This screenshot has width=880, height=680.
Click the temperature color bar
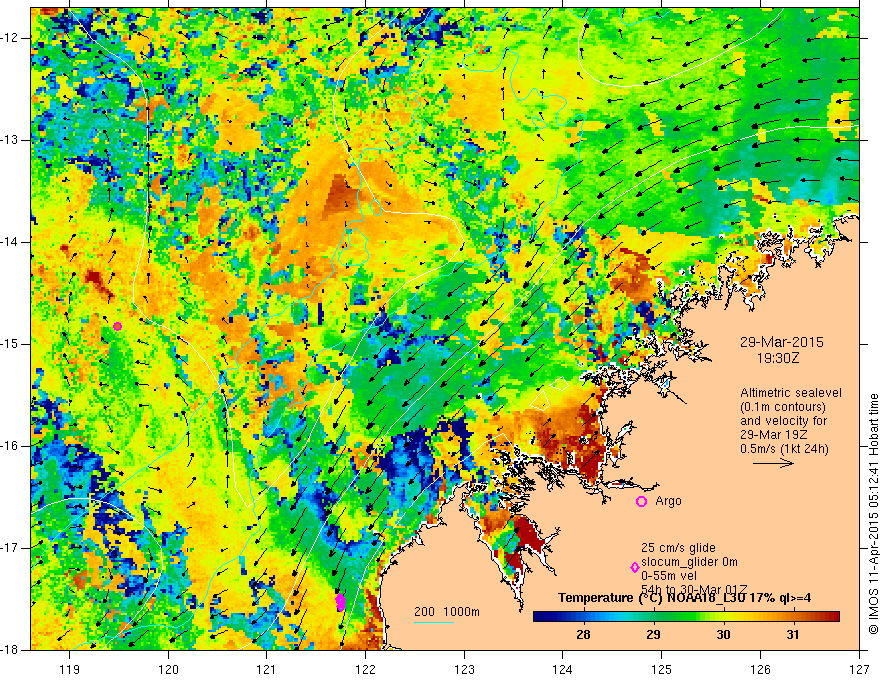686,616
